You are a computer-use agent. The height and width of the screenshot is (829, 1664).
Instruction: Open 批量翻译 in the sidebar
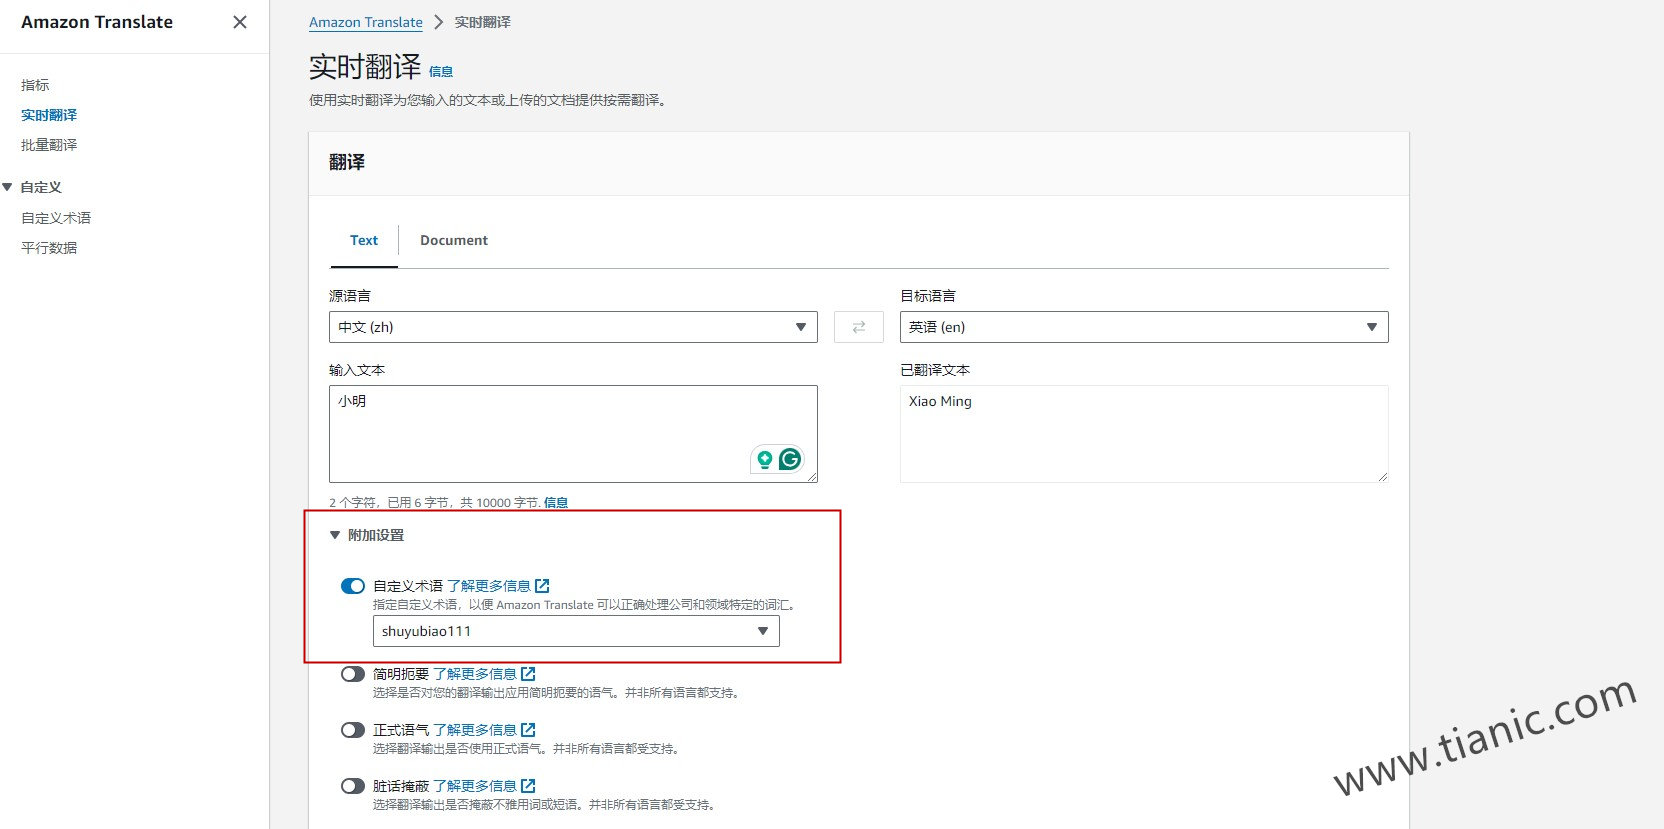[49, 145]
